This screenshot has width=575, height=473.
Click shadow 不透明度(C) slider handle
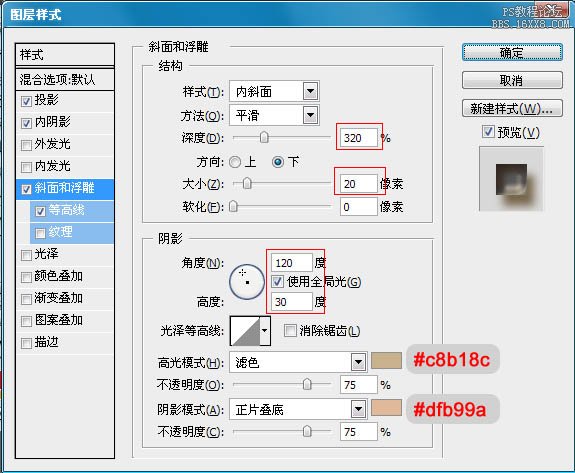click(x=307, y=431)
